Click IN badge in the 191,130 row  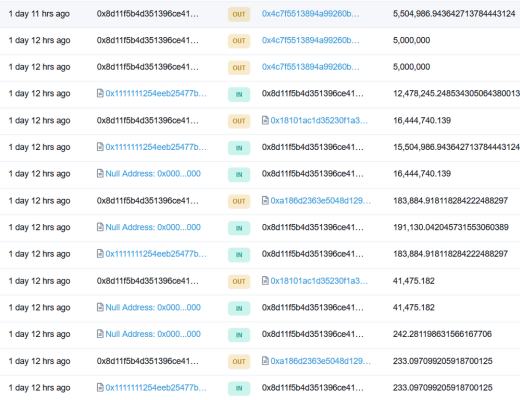click(239, 228)
